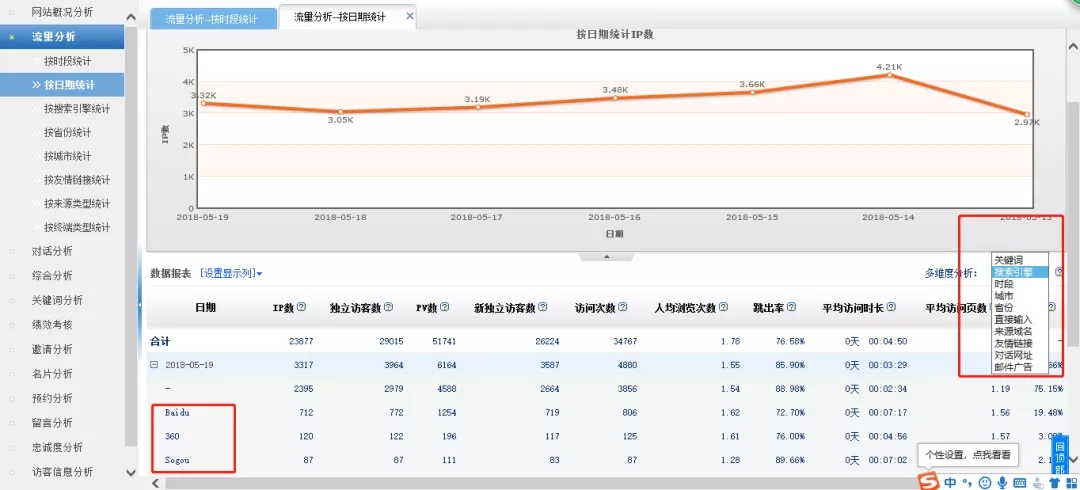Click the help icon beside 跳出率 header
1080x490 pixels.
click(x=793, y=307)
